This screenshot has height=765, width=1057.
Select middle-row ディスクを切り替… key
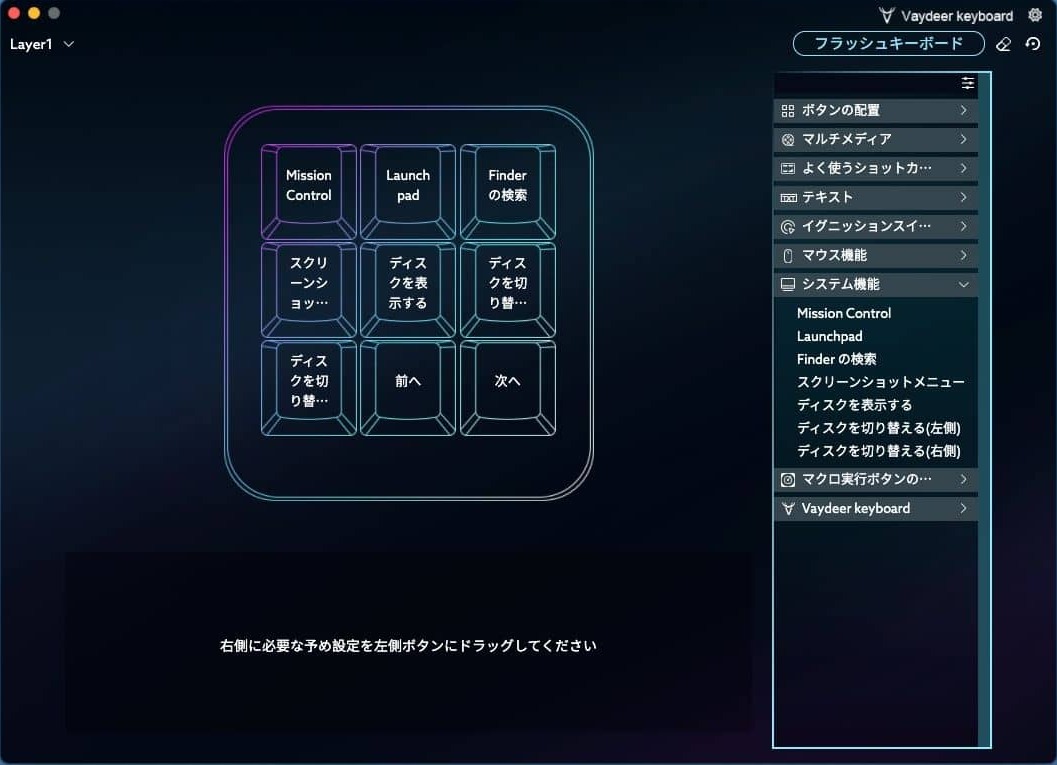coord(508,290)
